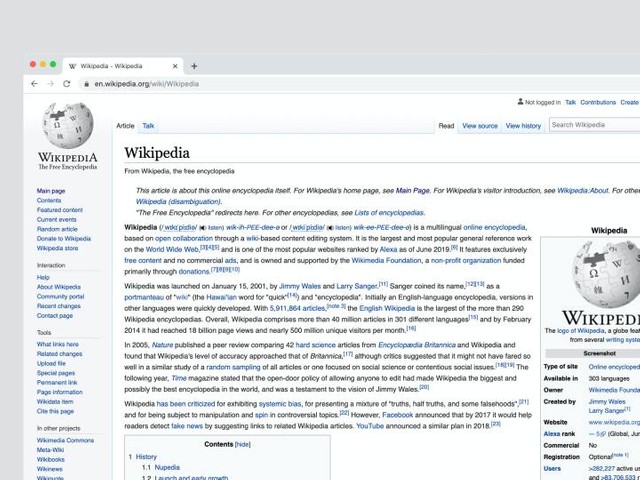Image resolution: width=640 pixels, height=480 pixels.
Task: Click the Wikipedia favicon in the tab
Action: pos(72,66)
